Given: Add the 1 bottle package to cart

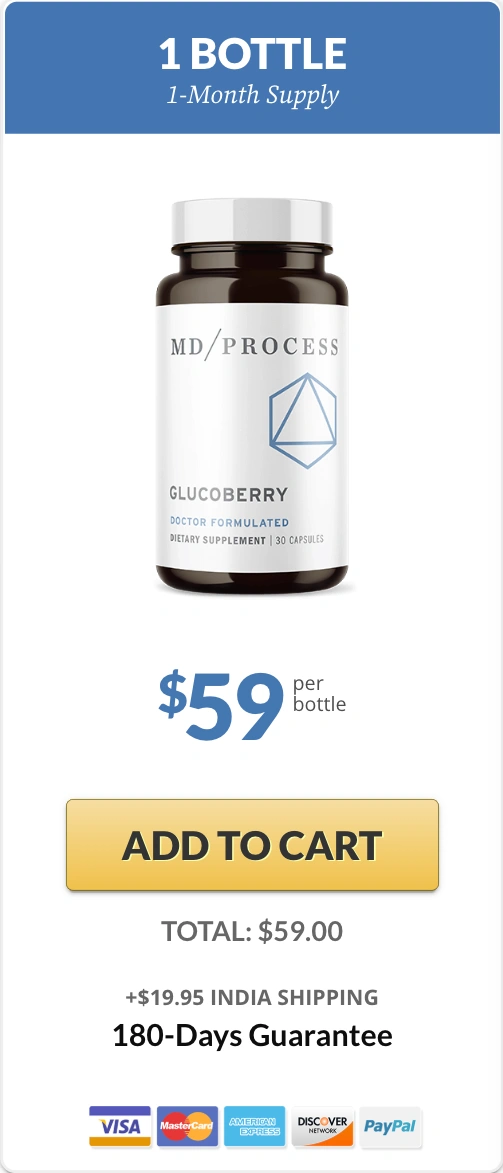Looking at the screenshot, I should tap(252, 845).
